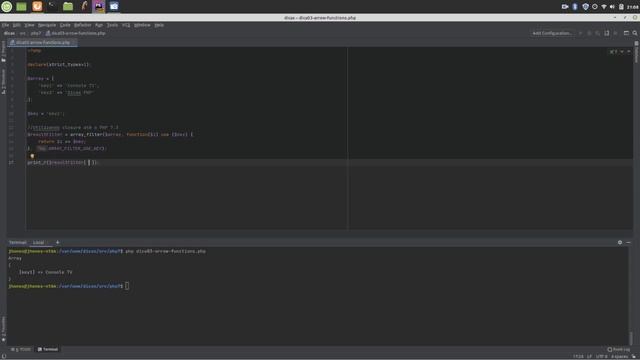
Task: Open the Project tool window sidebar tab
Action: pos(3,51)
